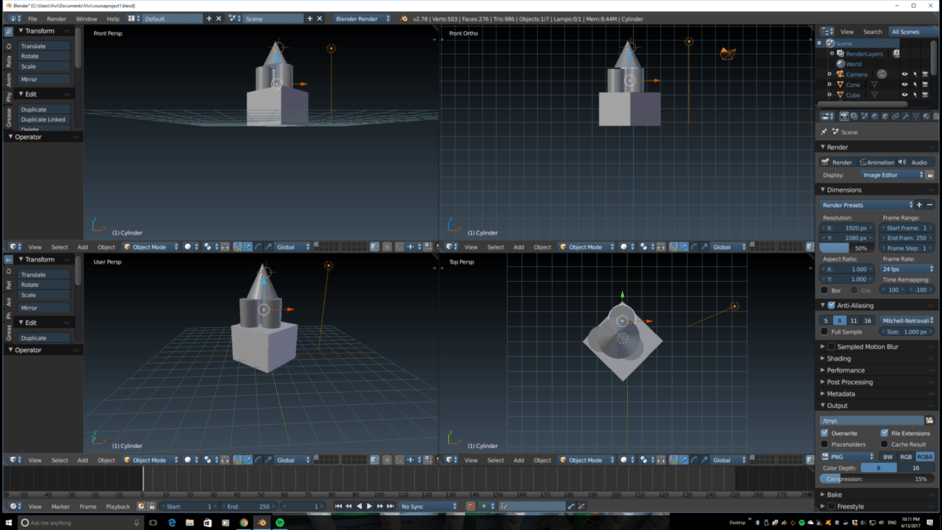The image size is (942, 530).
Task: Click the Cone object icon in the outliner
Action: click(840, 85)
